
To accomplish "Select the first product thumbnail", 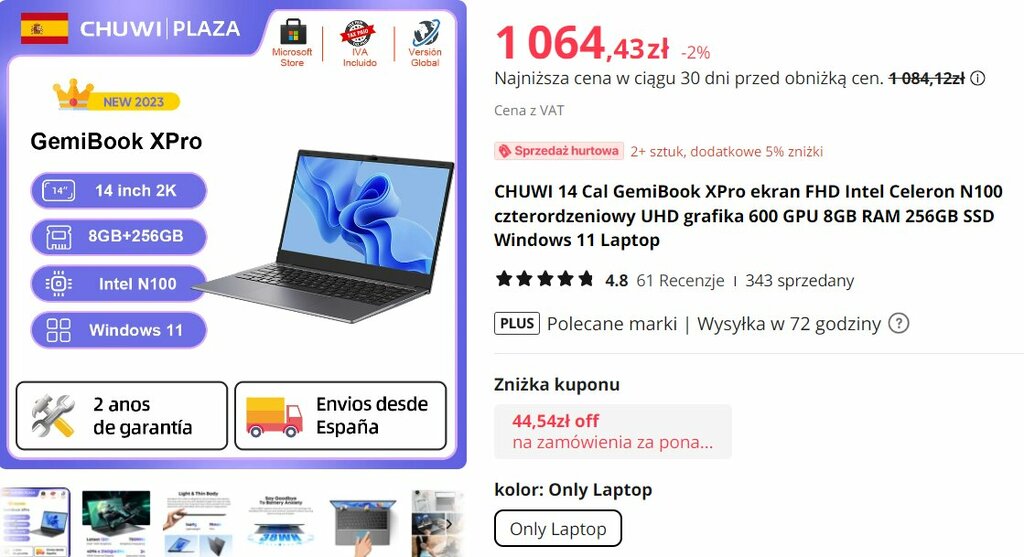I will tap(35, 522).
